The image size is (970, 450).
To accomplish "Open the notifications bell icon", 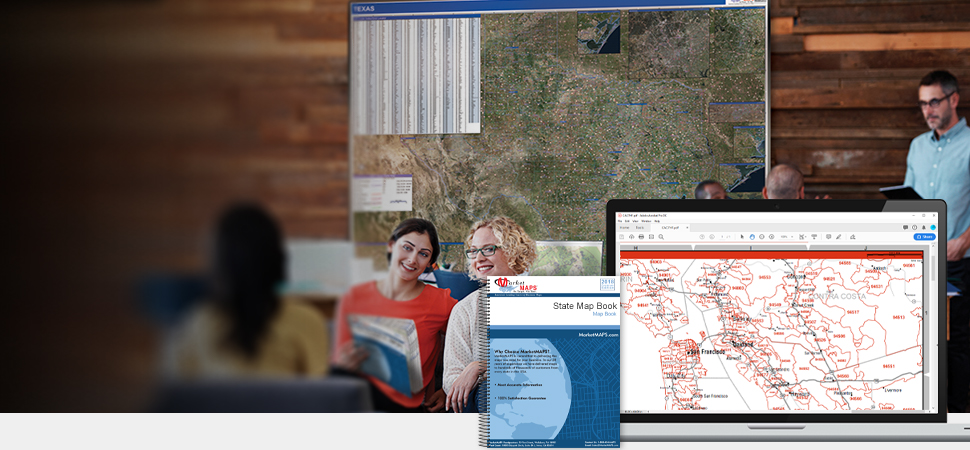I will pos(924,227).
